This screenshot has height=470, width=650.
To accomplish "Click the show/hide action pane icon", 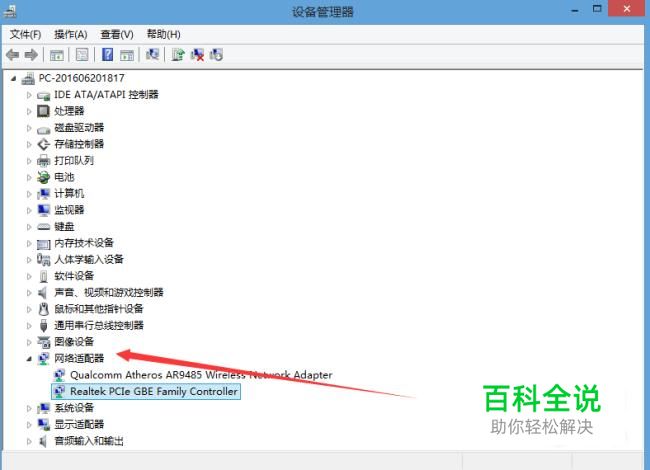I will [x=127, y=55].
